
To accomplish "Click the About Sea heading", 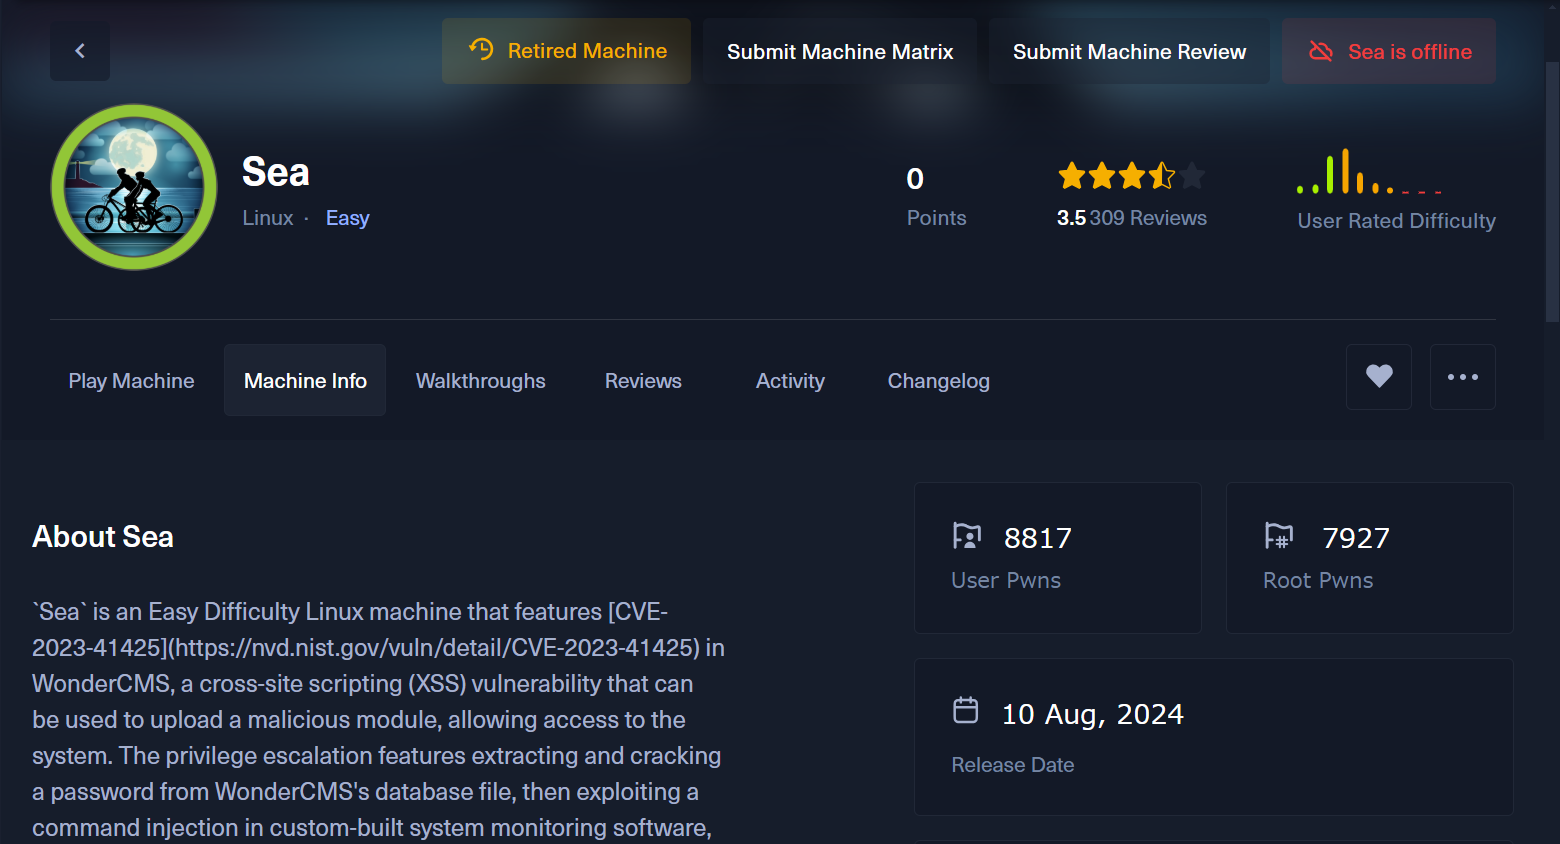I will (103, 537).
